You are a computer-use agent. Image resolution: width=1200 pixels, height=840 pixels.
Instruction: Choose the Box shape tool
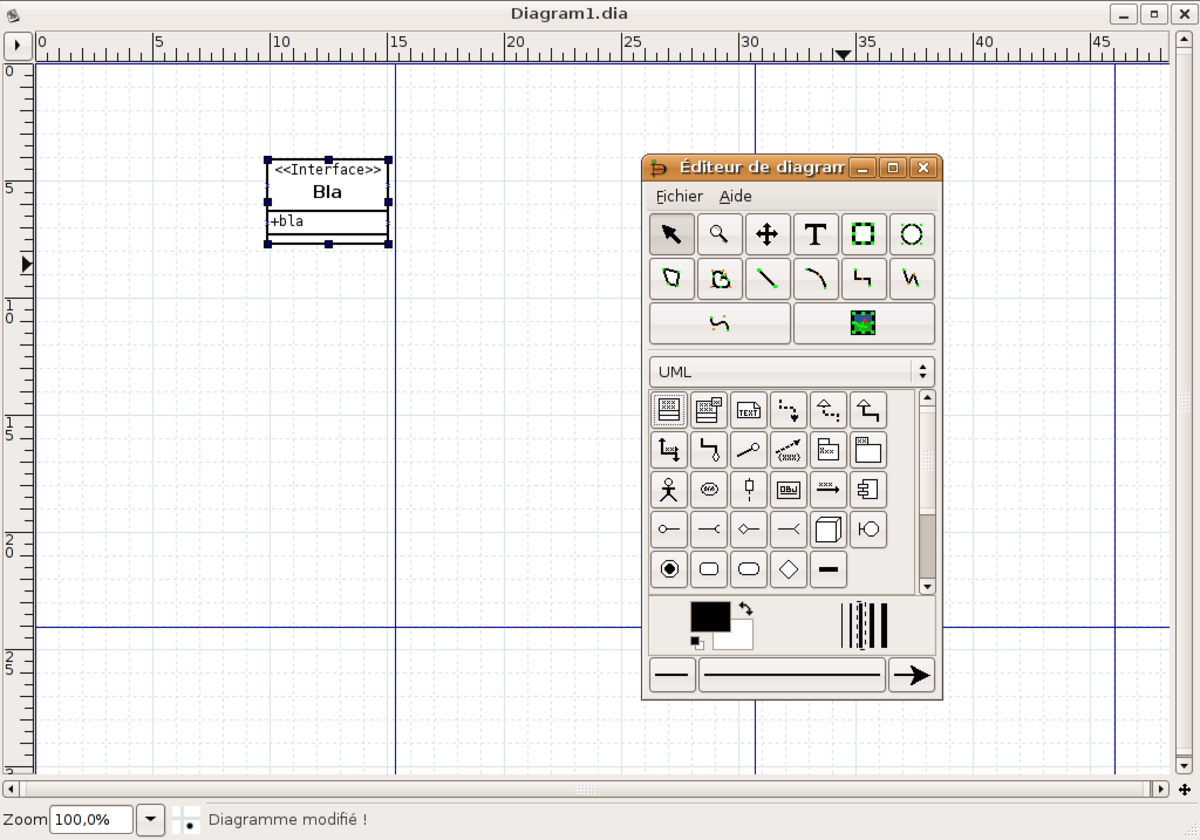coord(863,234)
